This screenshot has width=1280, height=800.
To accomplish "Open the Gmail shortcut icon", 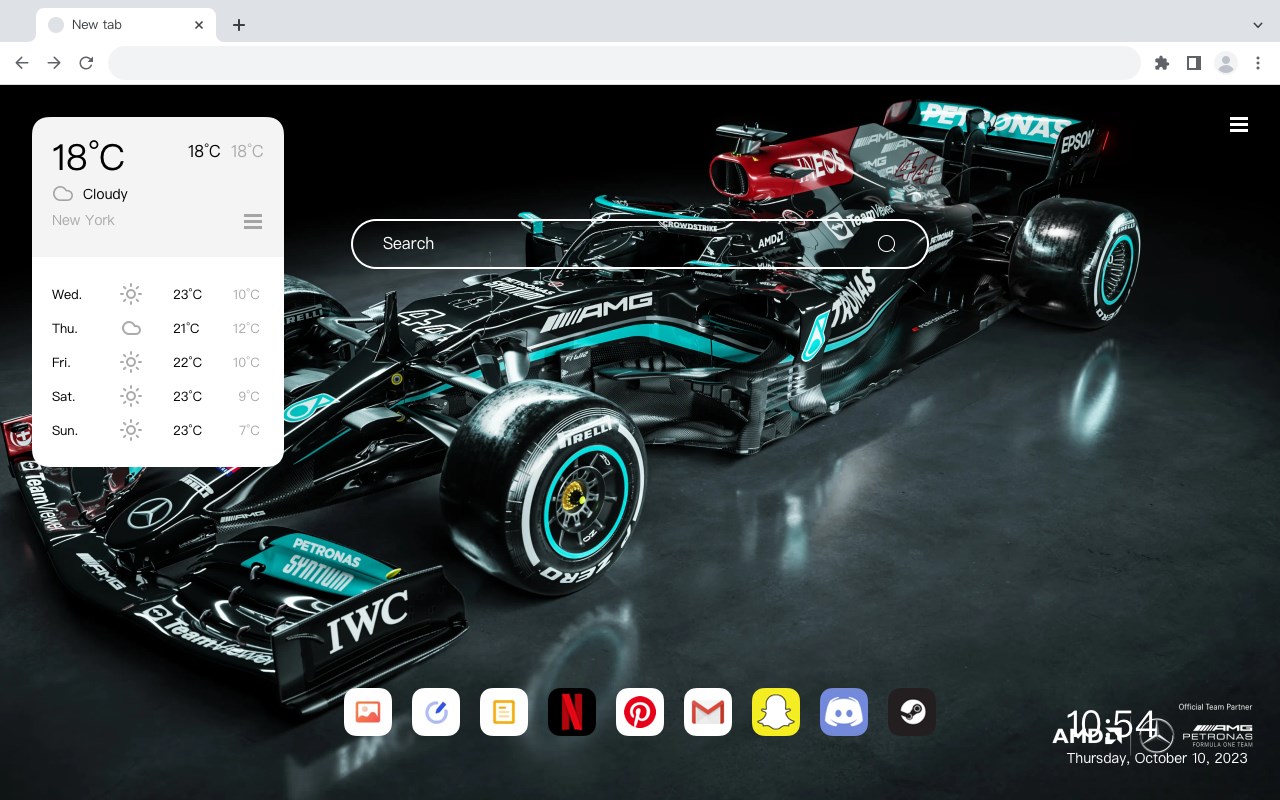I will [x=708, y=712].
